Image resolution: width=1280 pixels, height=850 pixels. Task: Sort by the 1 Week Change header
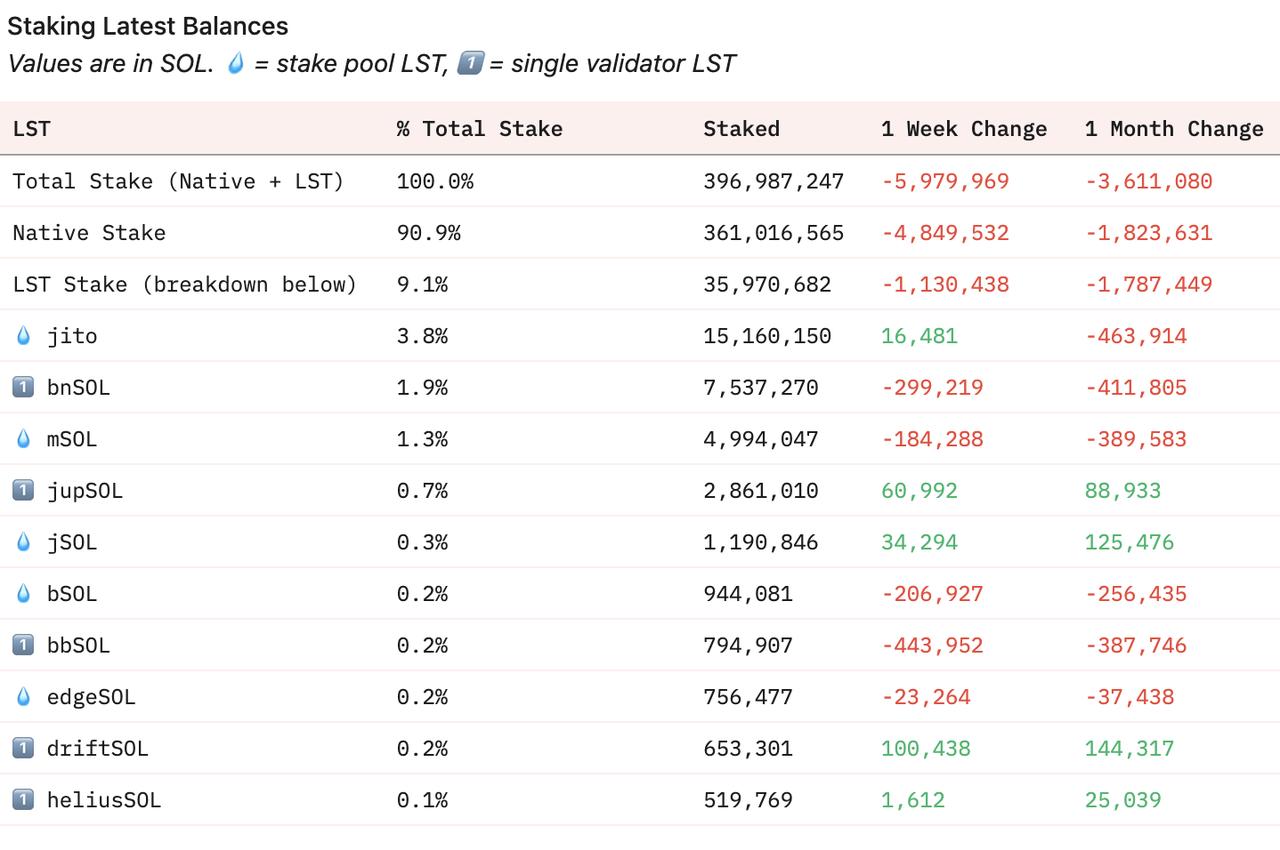point(964,129)
